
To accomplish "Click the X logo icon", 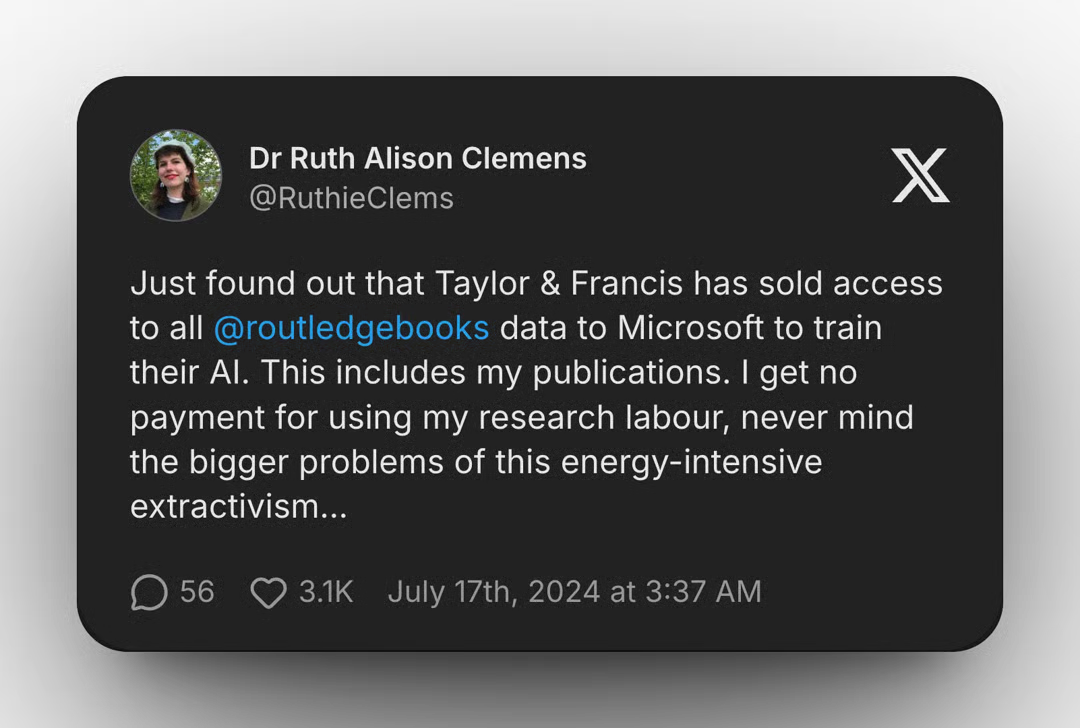I will point(919,175).
